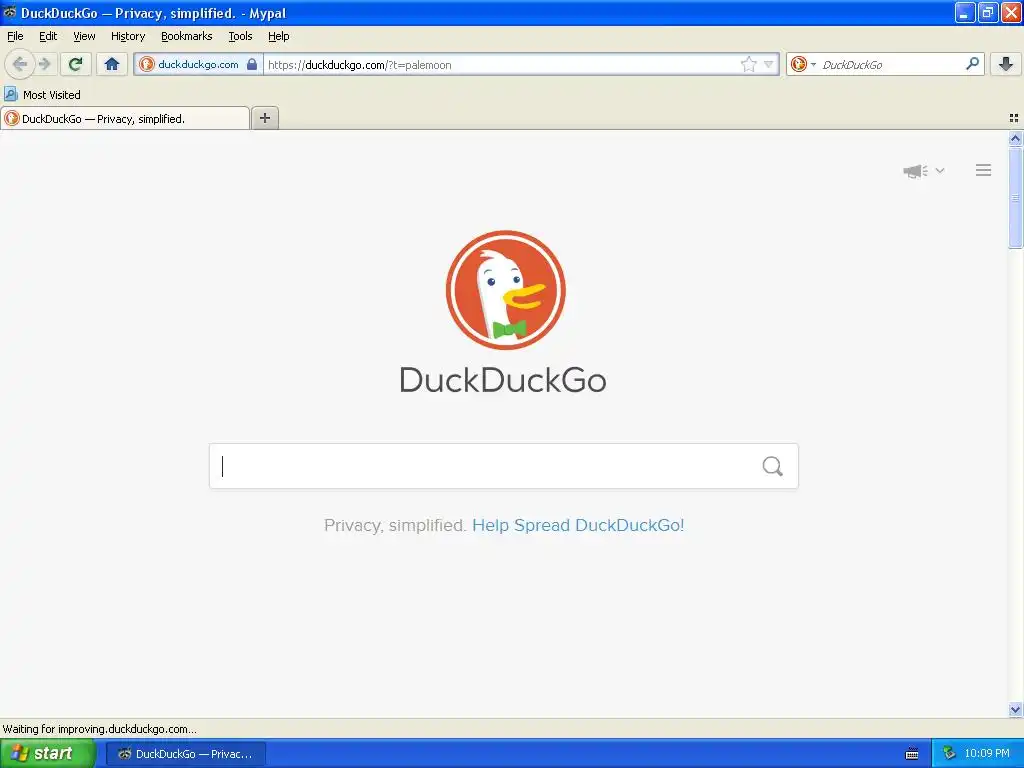Minimize the Mypal browser window
The image size is (1024, 768).
(965, 12)
